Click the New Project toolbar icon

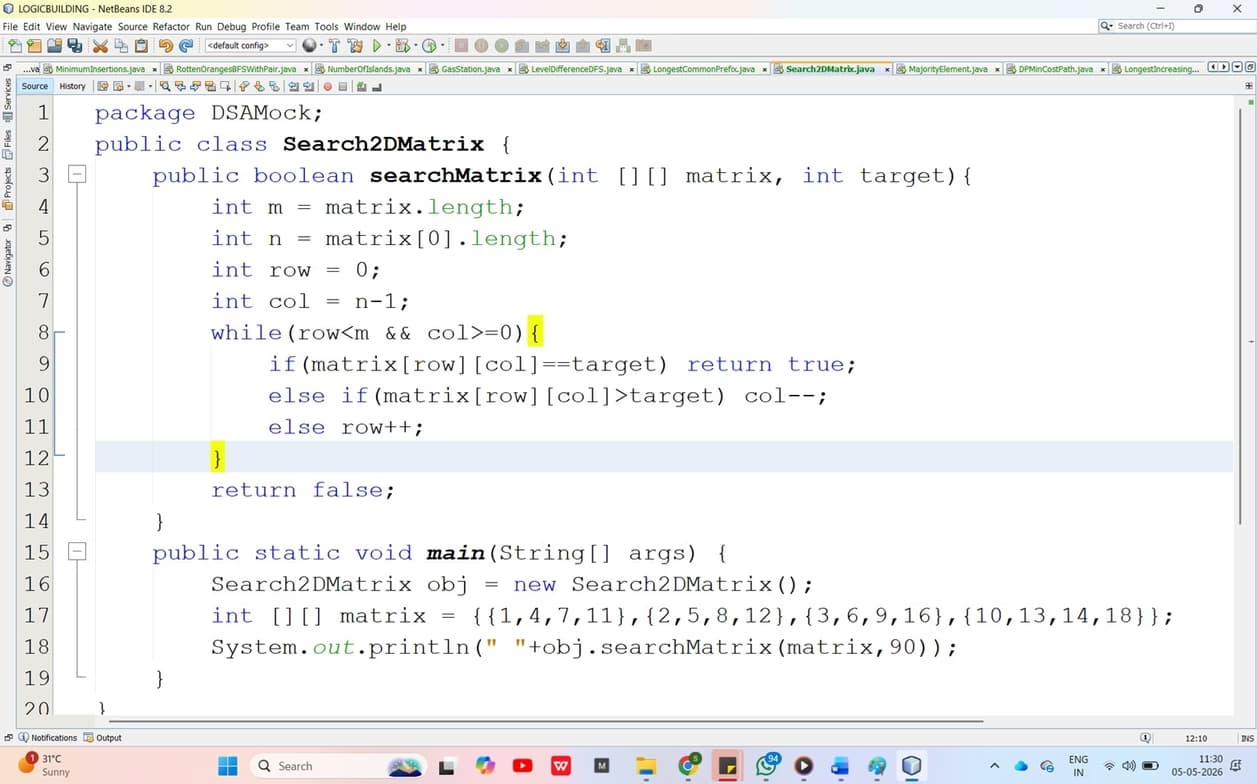(x=34, y=46)
